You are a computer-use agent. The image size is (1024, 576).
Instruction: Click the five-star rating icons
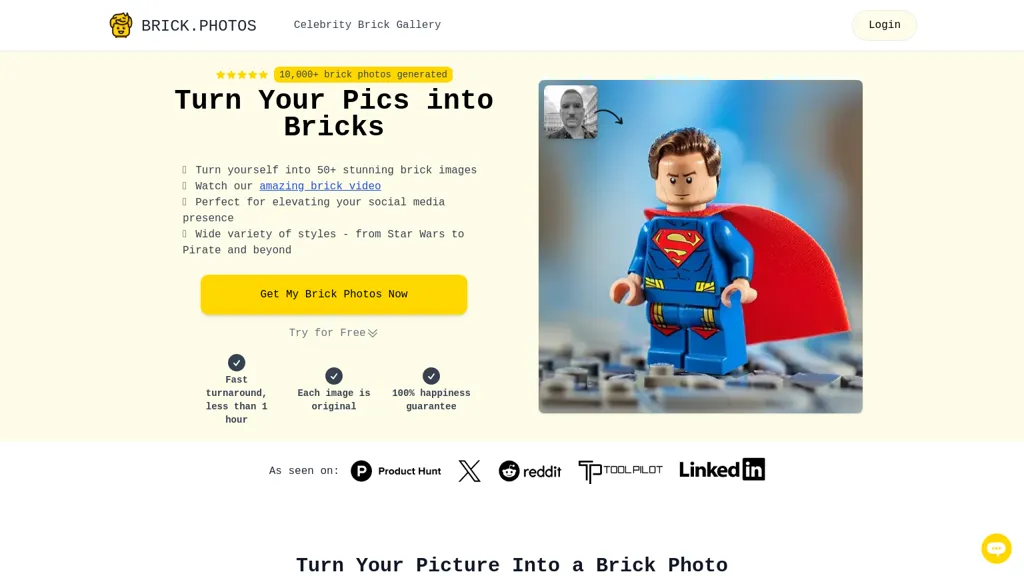(x=242, y=74)
